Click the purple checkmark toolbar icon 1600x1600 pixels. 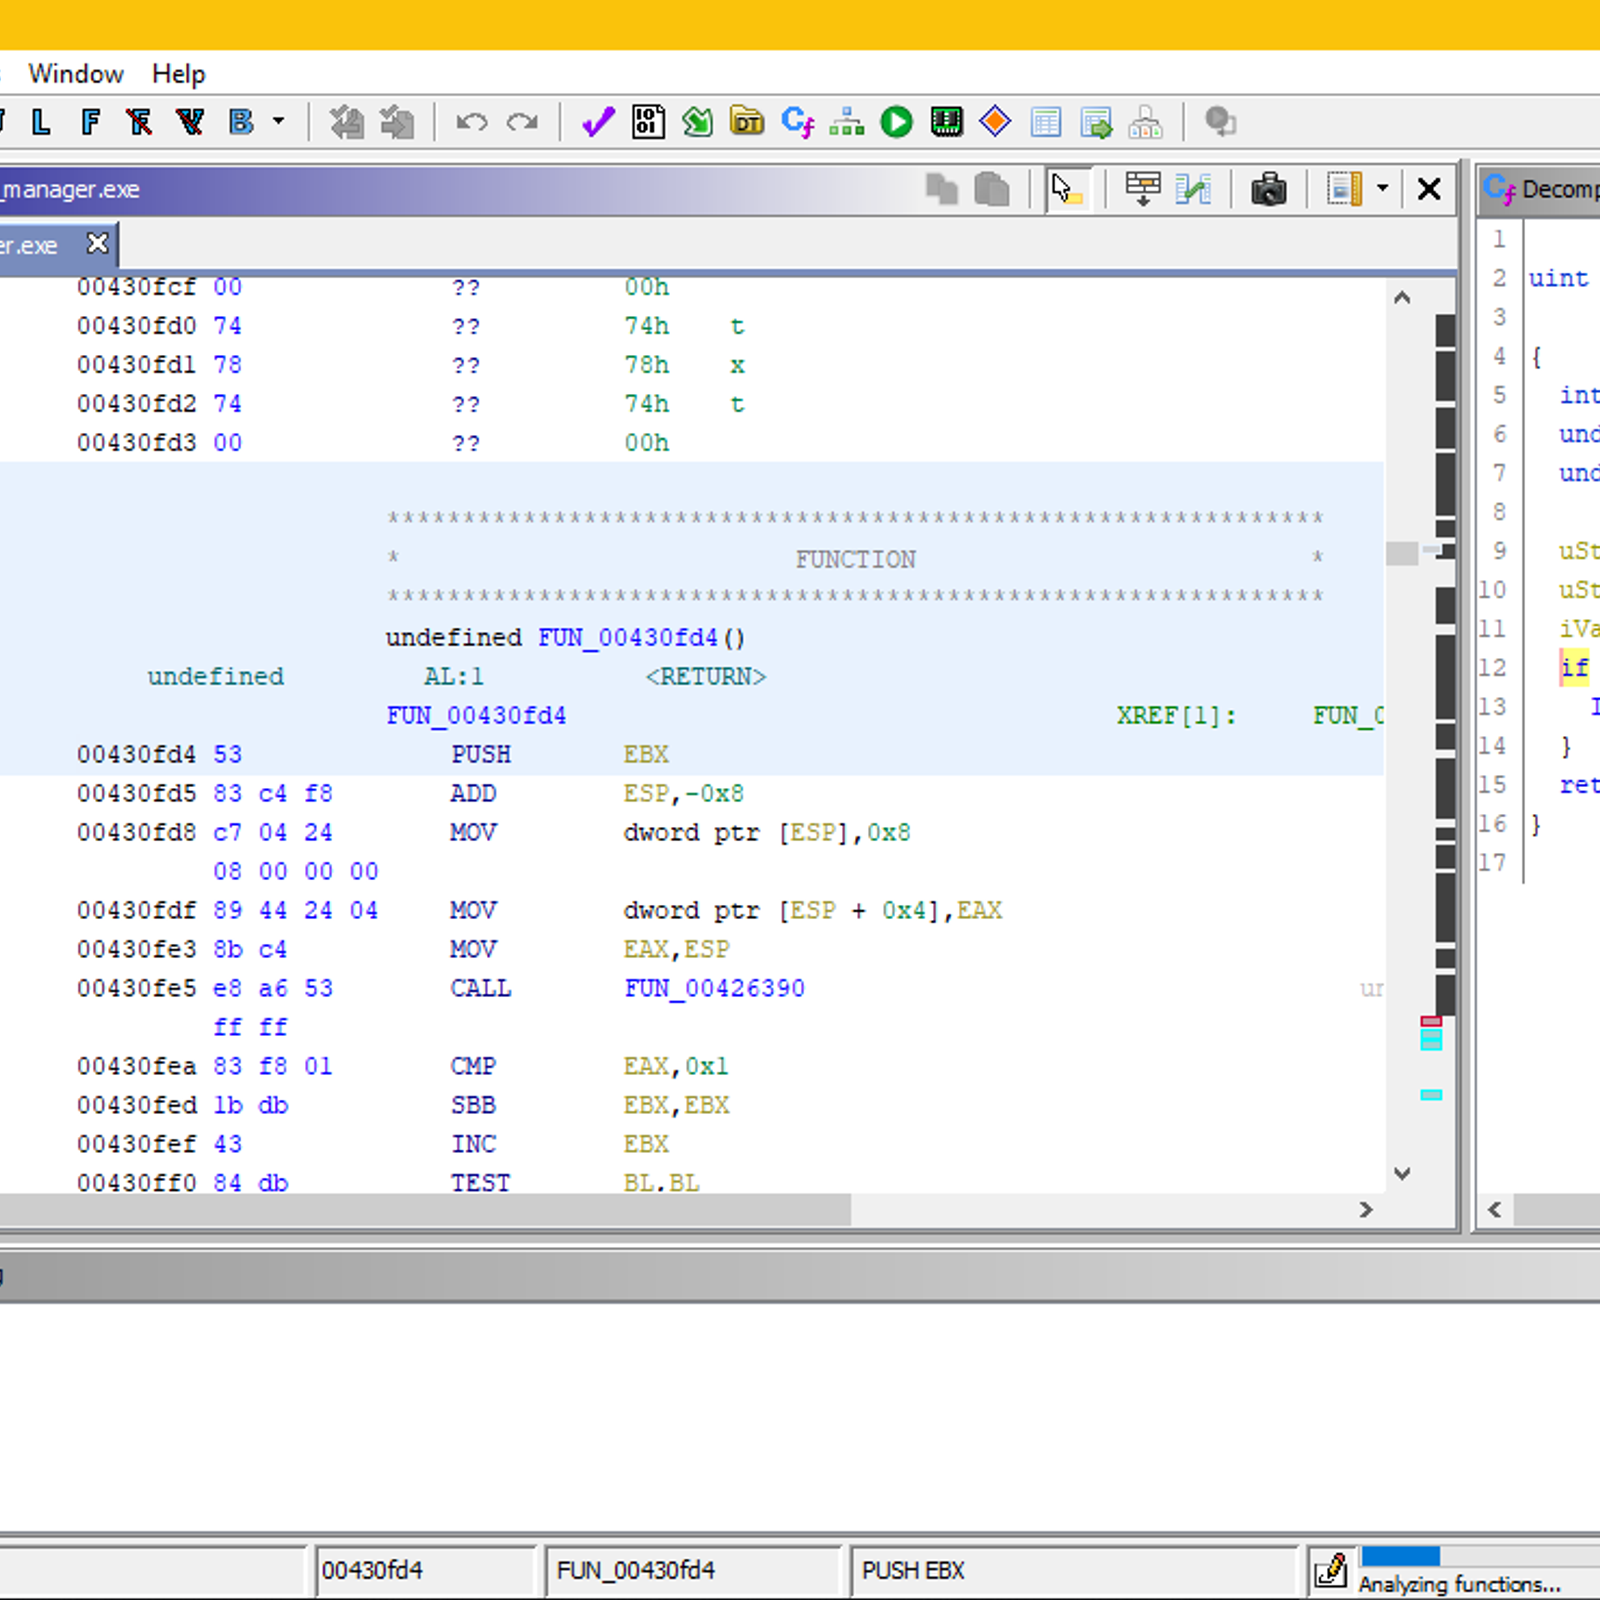[598, 122]
